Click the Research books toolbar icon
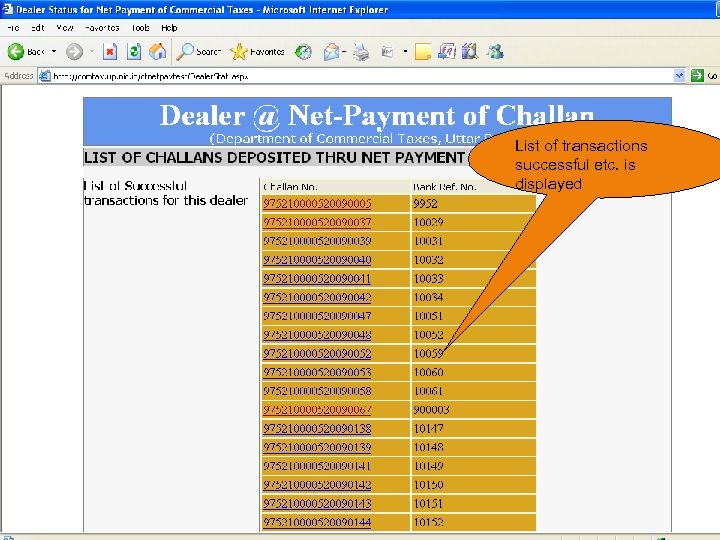The height and width of the screenshot is (540, 720). [x=469, y=51]
